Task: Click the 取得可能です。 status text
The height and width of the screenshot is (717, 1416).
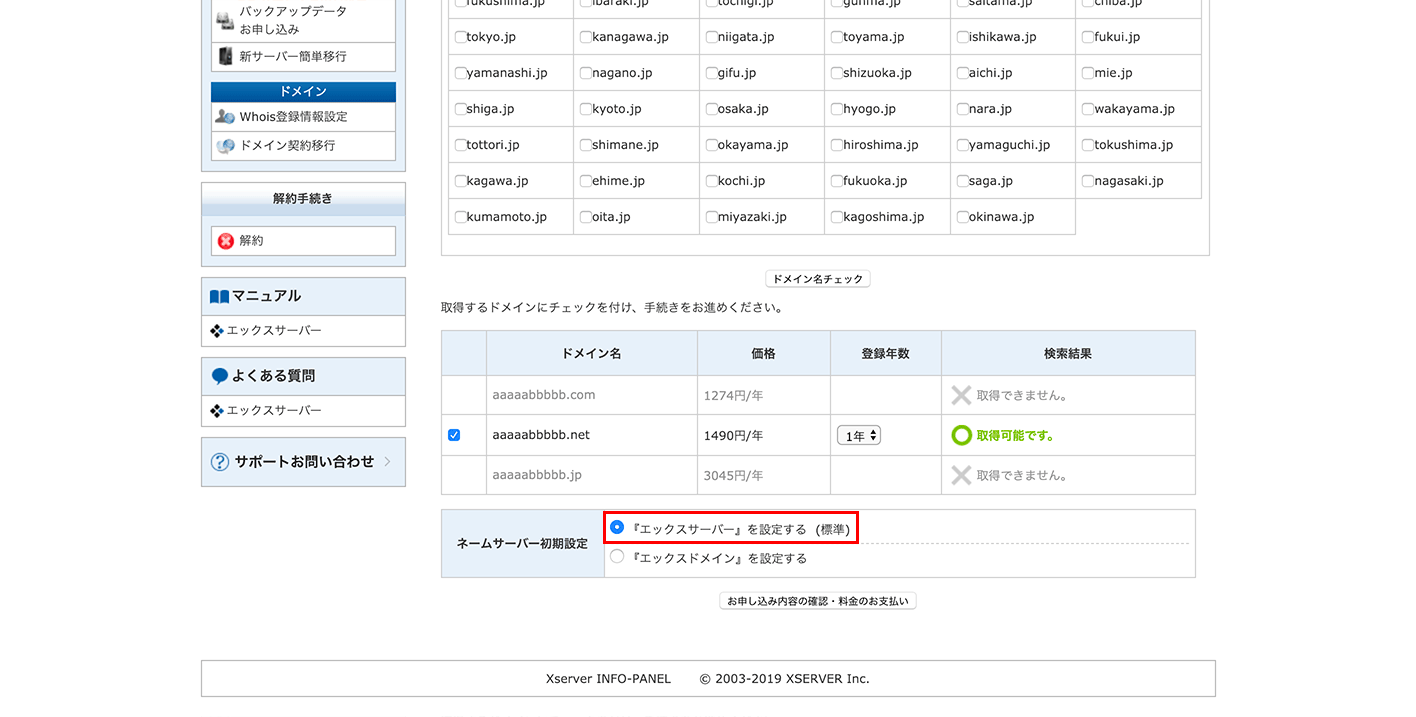Action: (1015, 436)
